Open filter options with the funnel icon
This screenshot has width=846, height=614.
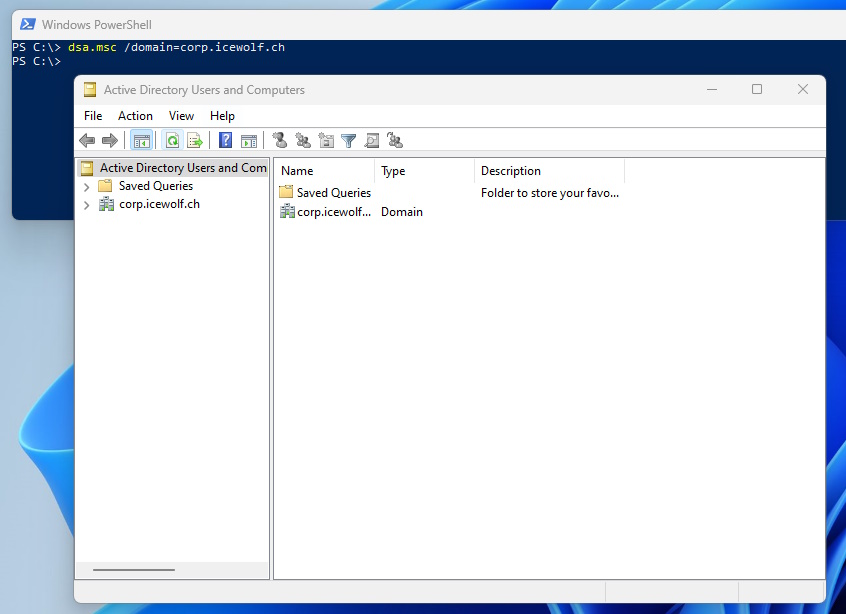349,141
